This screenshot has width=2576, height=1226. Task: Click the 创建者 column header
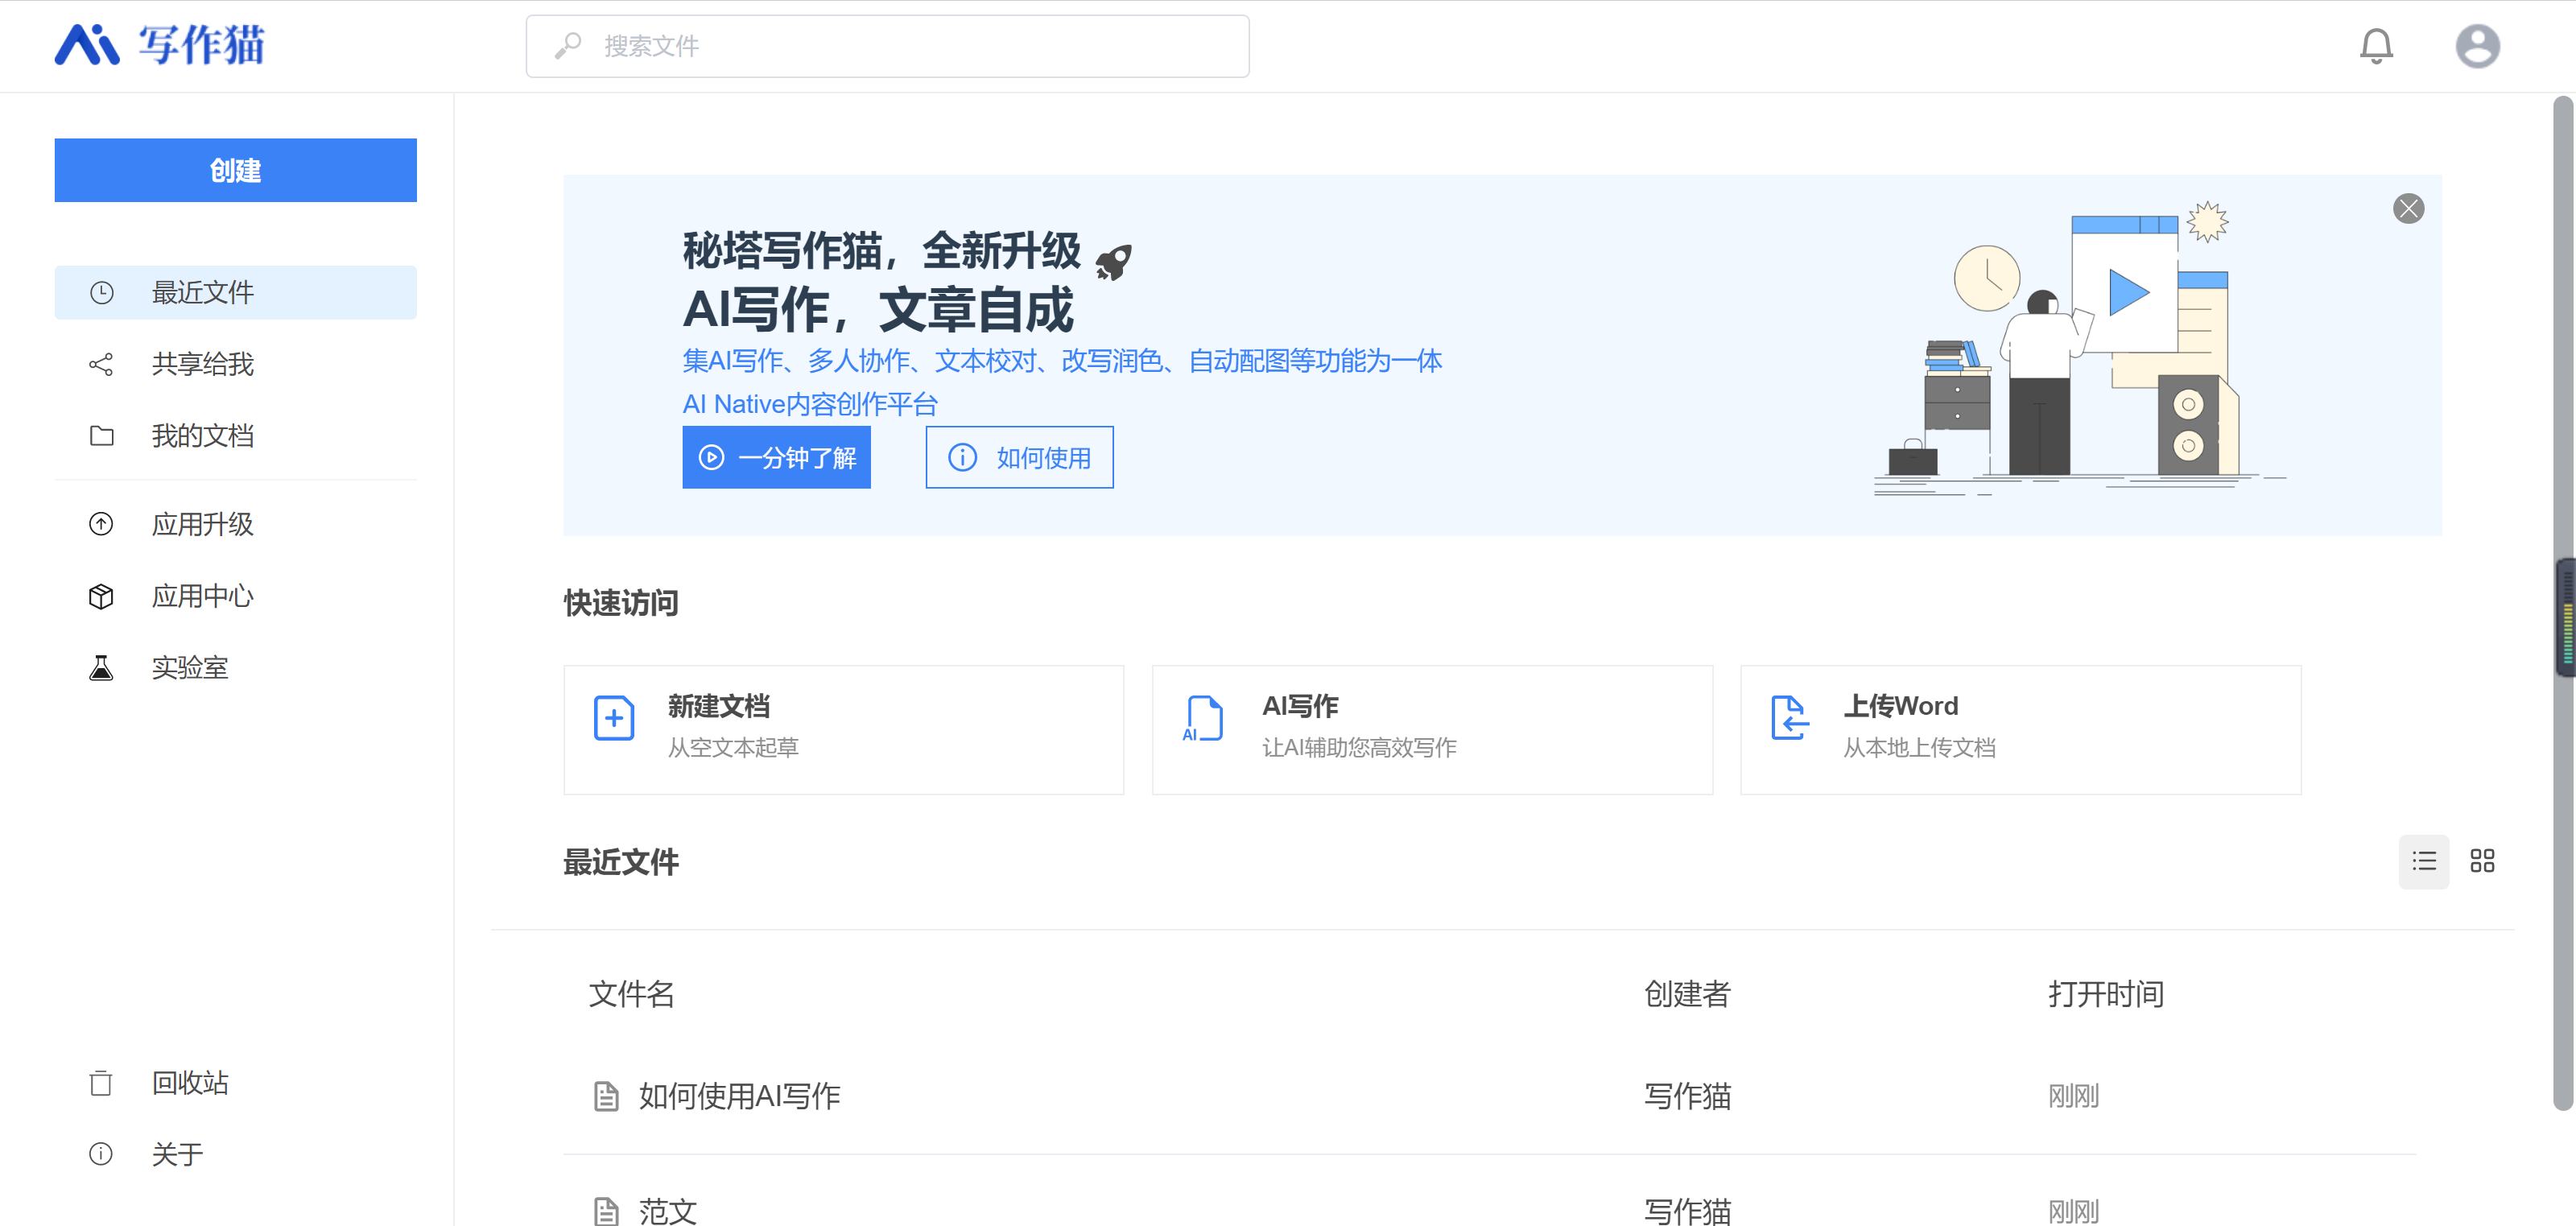point(1687,994)
